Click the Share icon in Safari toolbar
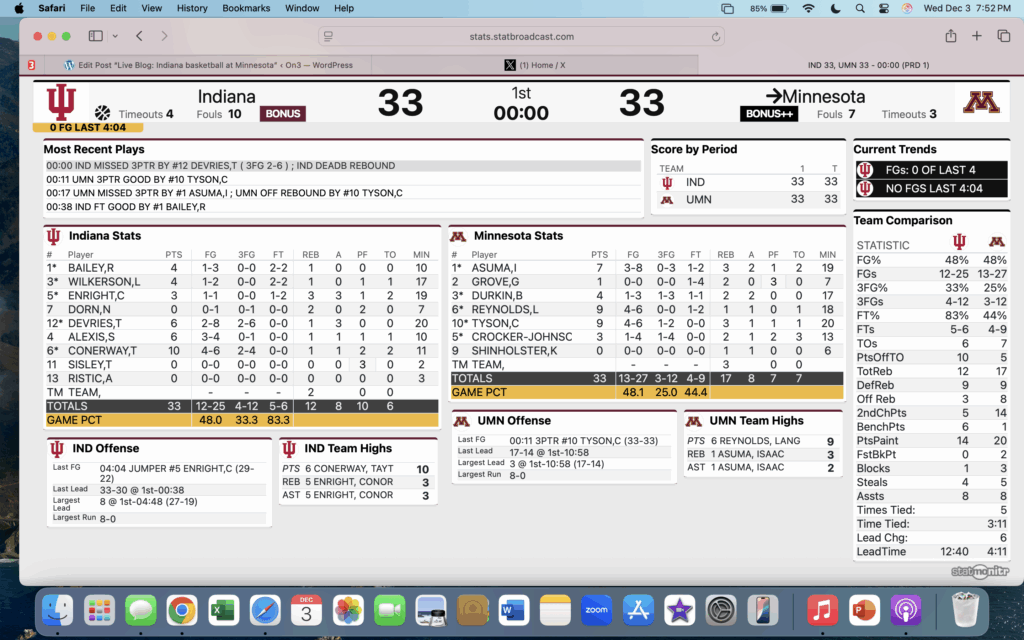Screen dimensions: 1024x640 click(950, 36)
